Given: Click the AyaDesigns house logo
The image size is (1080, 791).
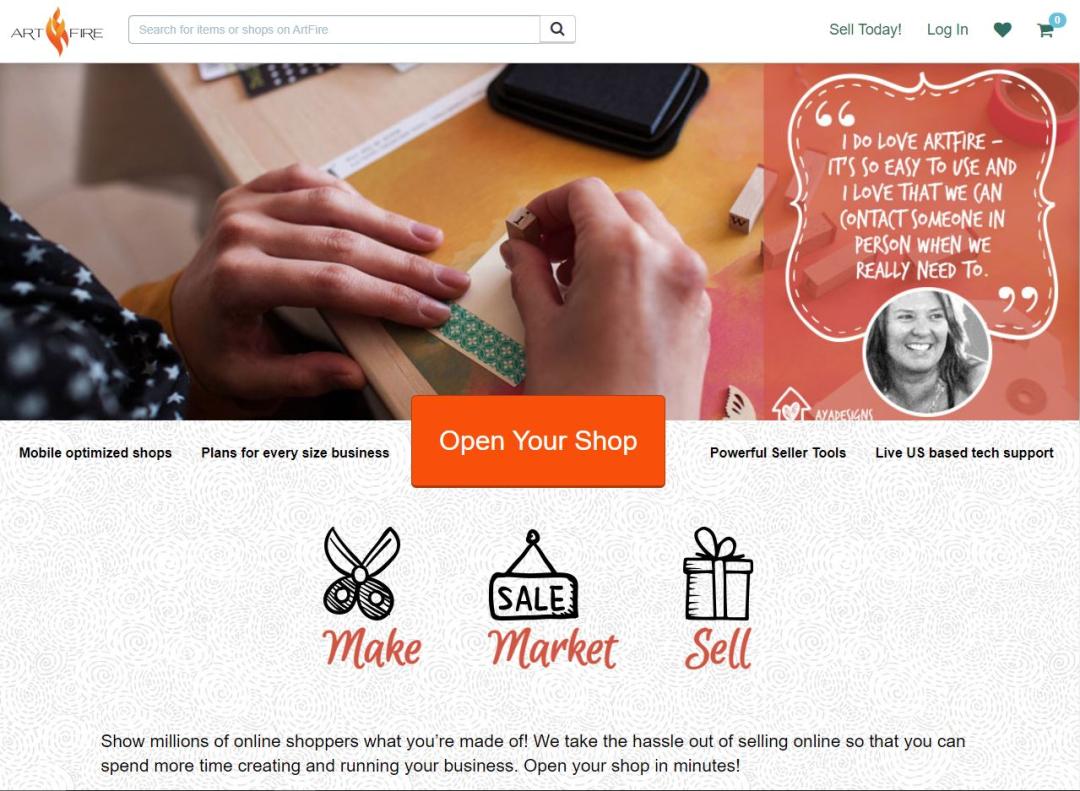Looking at the screenshot, I should pos(791,404).
